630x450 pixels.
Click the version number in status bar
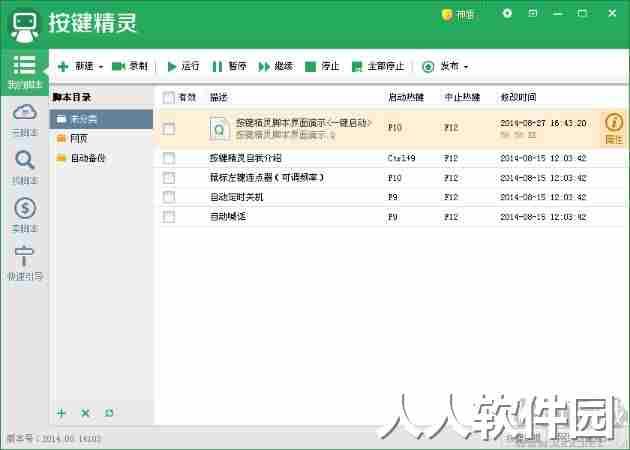(54, 438)
